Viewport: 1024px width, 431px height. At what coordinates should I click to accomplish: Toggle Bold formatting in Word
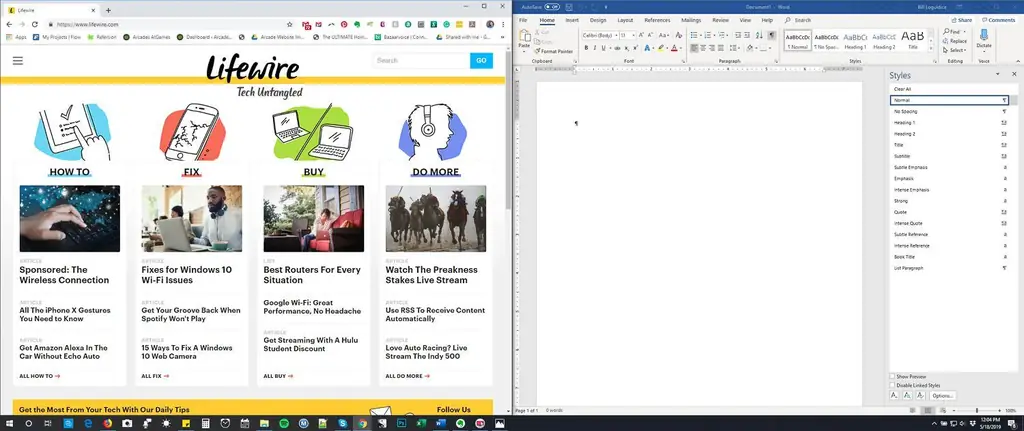click(x=586, y=48)
